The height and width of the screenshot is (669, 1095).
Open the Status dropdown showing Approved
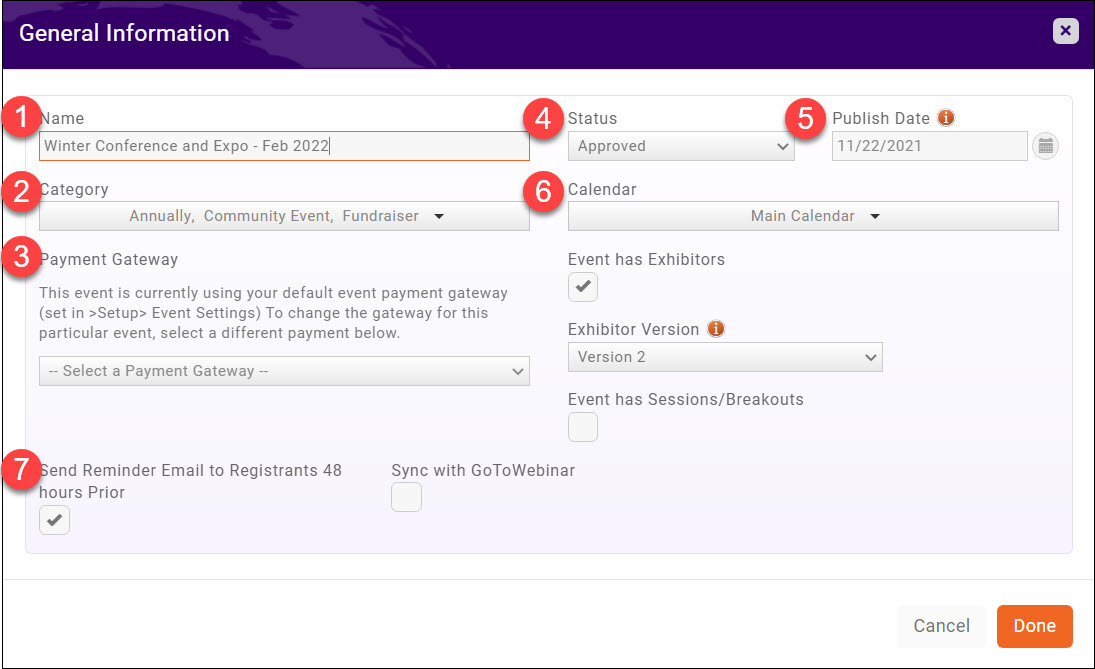[681, 146]
